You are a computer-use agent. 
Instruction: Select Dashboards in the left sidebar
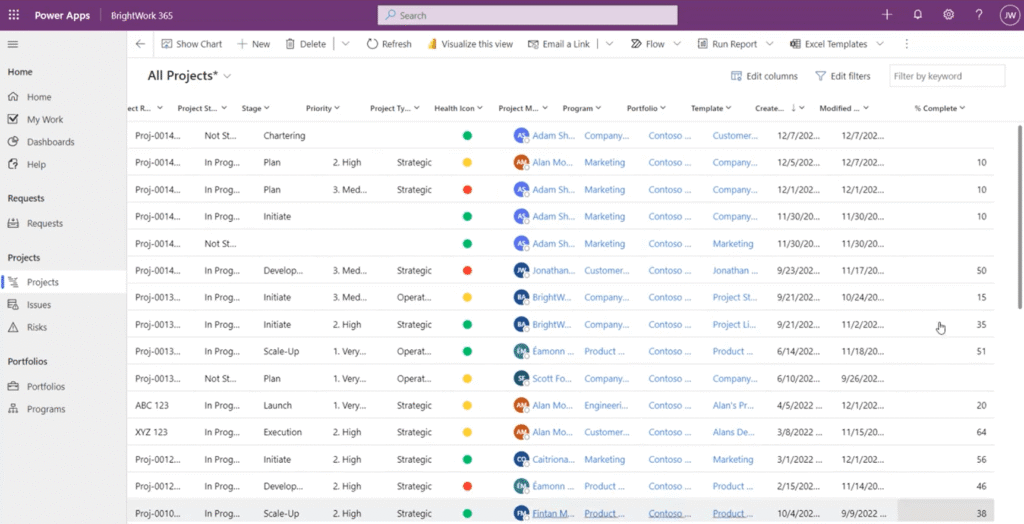[x=50, y=142]
